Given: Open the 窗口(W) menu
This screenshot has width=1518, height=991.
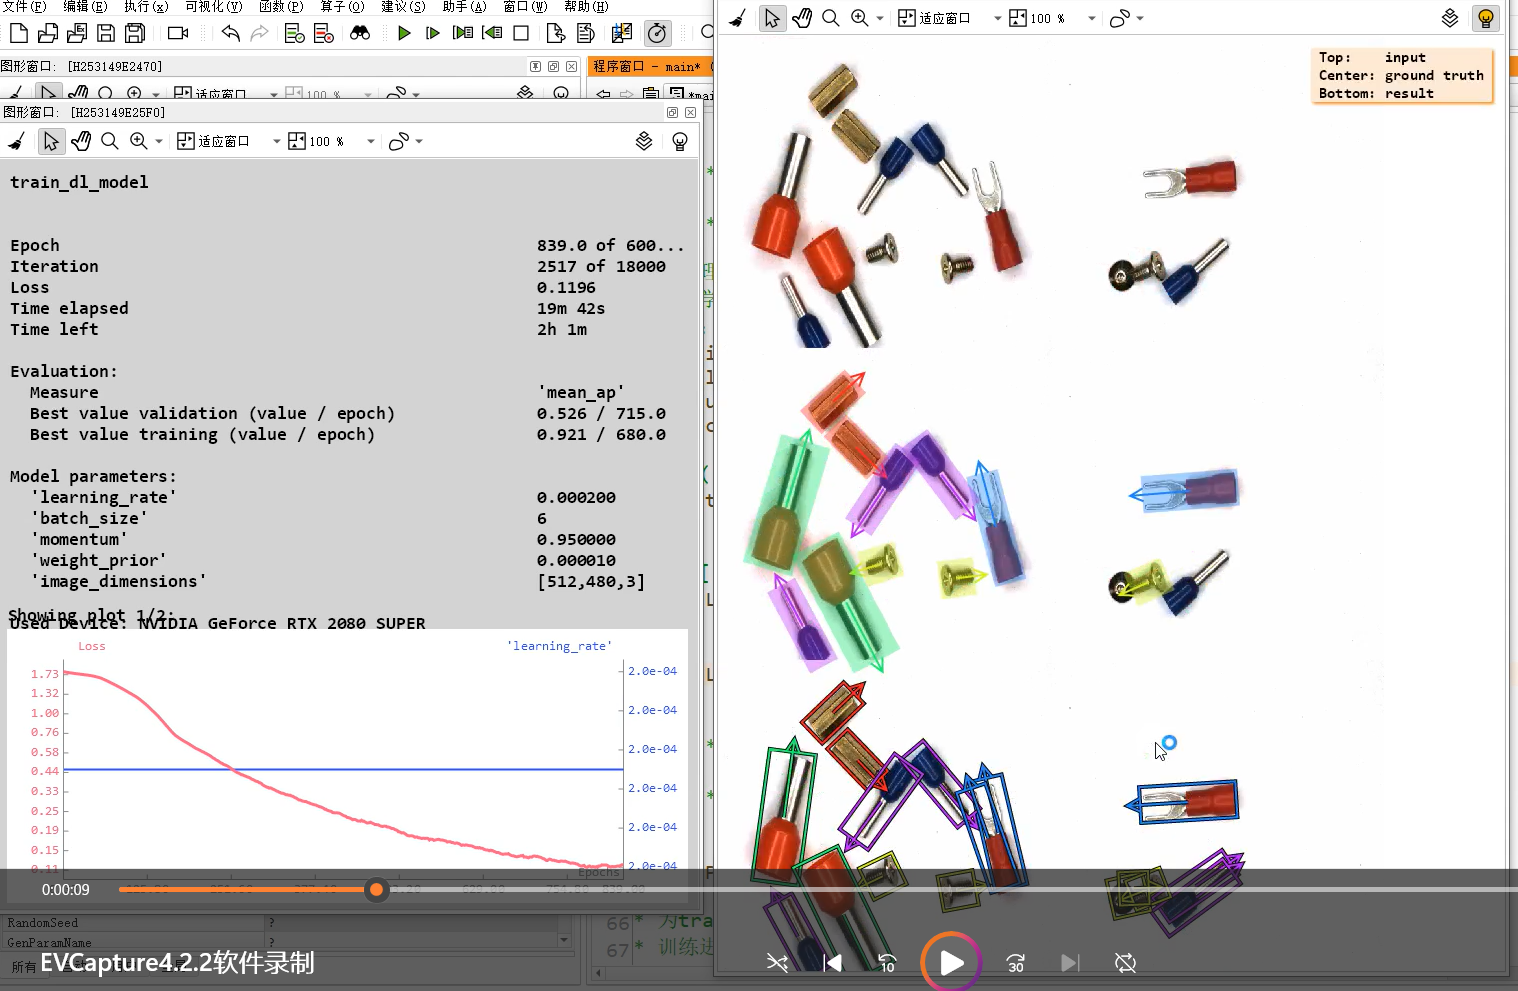Looking at the screenshot, I should pos(525,6).
